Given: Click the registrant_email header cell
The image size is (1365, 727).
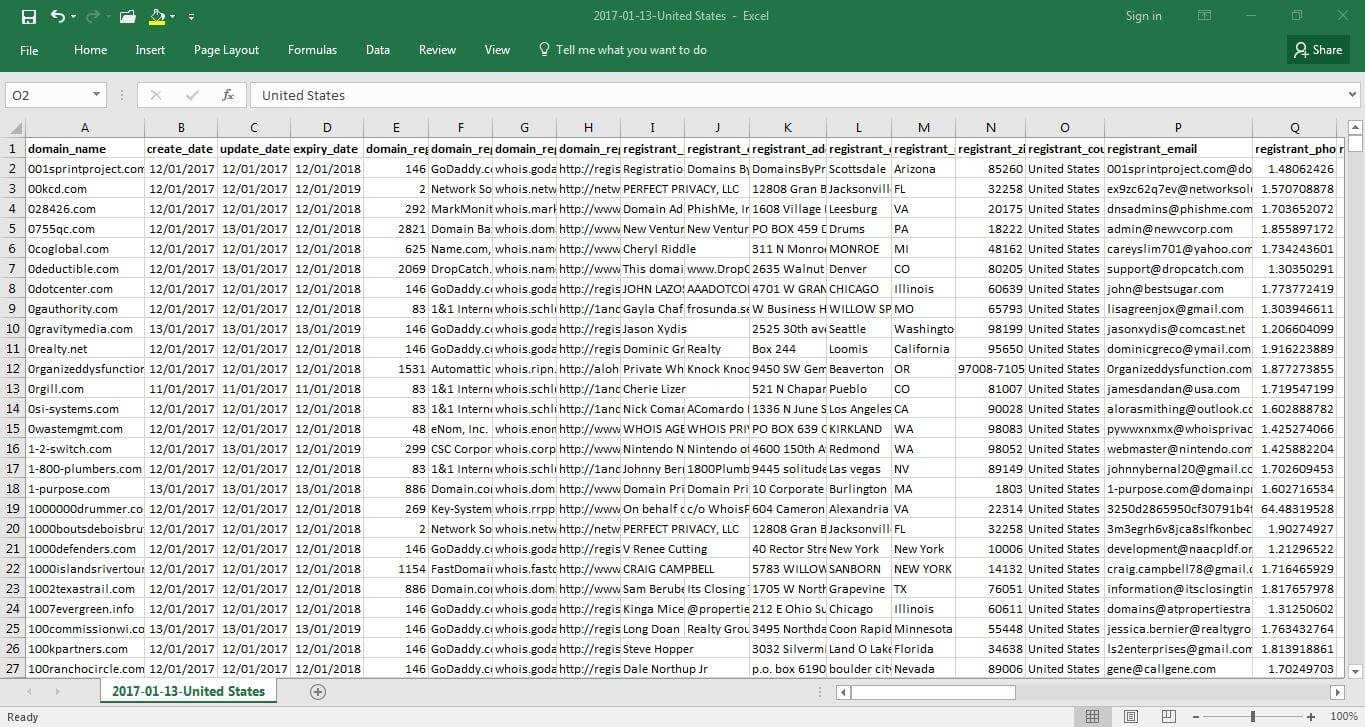Looking at the screenshot, I should [x=1178, y=149].
